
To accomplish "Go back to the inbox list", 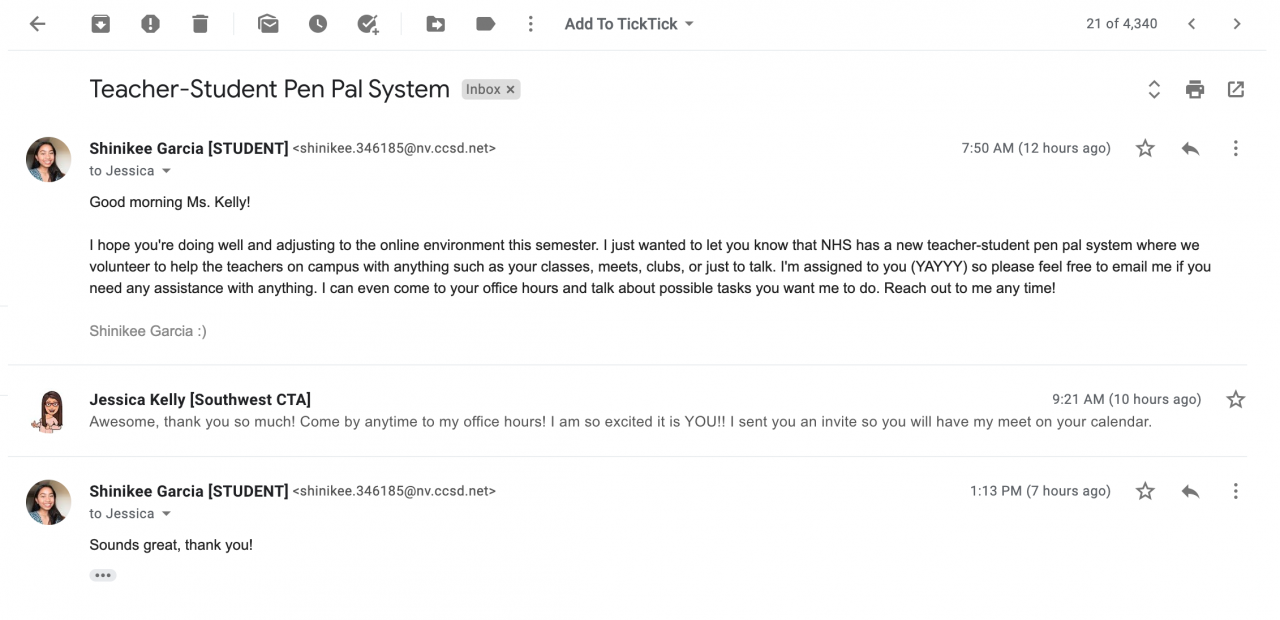I will point(38,24).
